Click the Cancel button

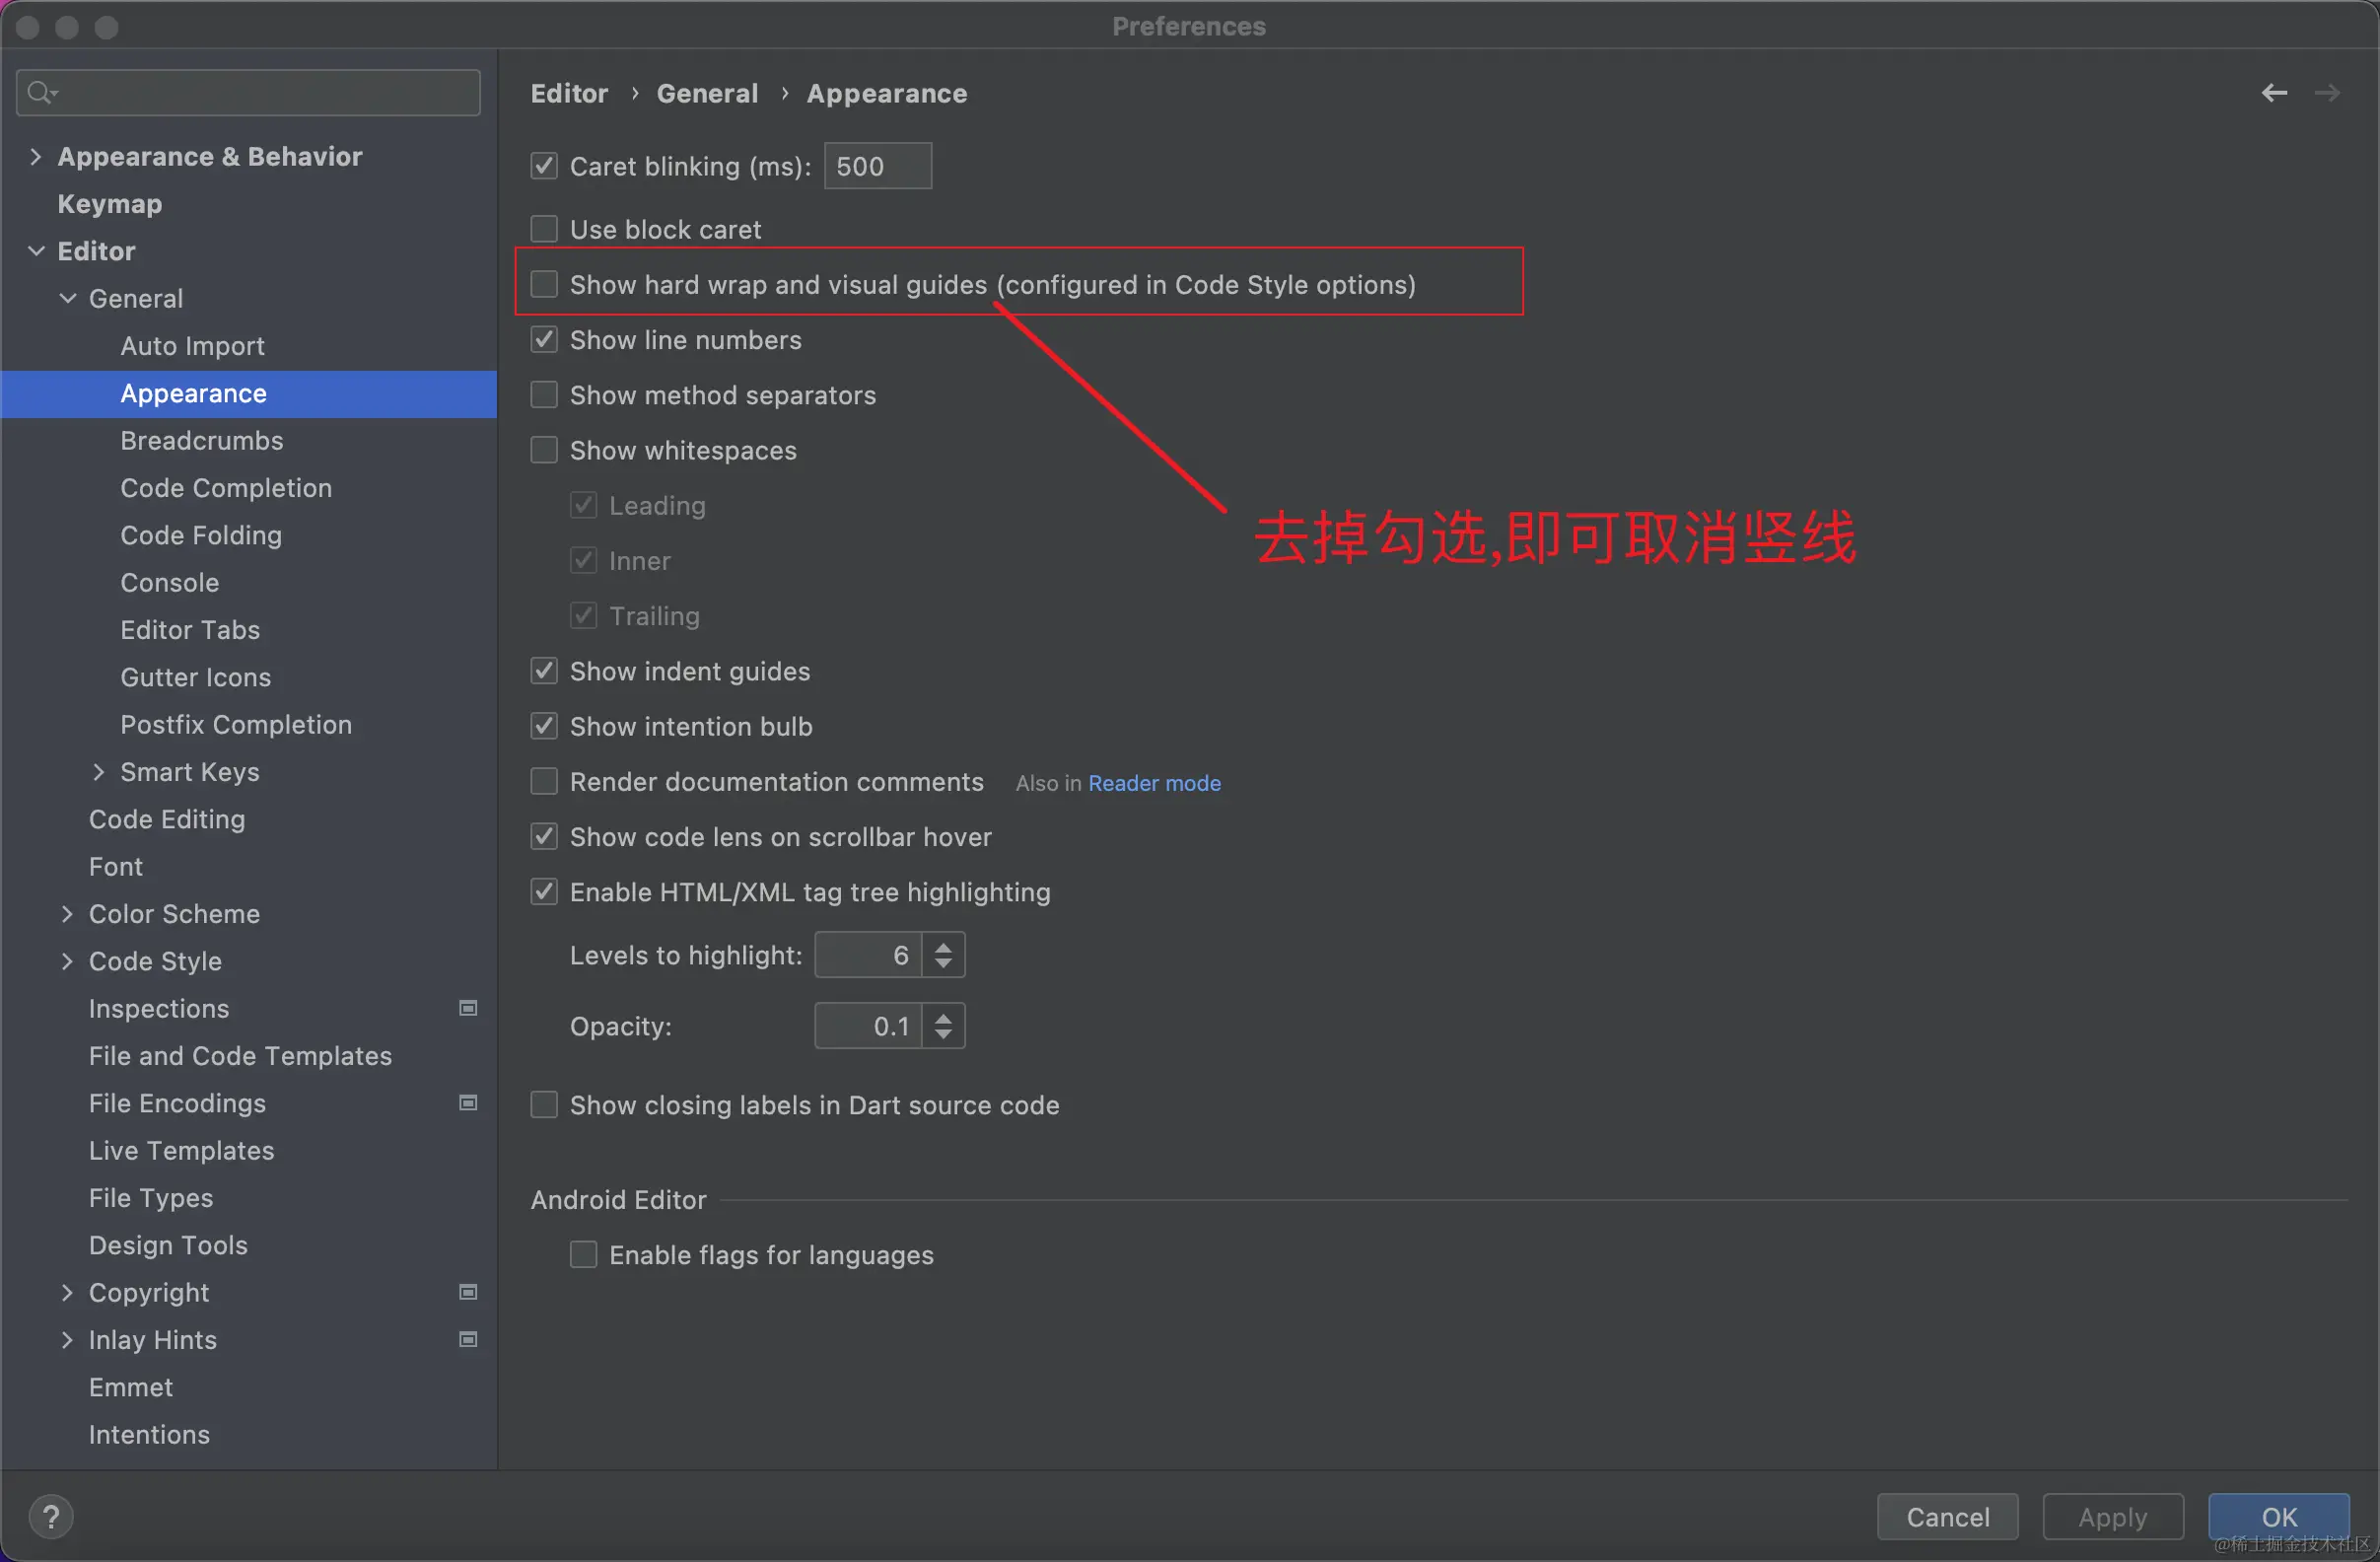(1947, 1517)
